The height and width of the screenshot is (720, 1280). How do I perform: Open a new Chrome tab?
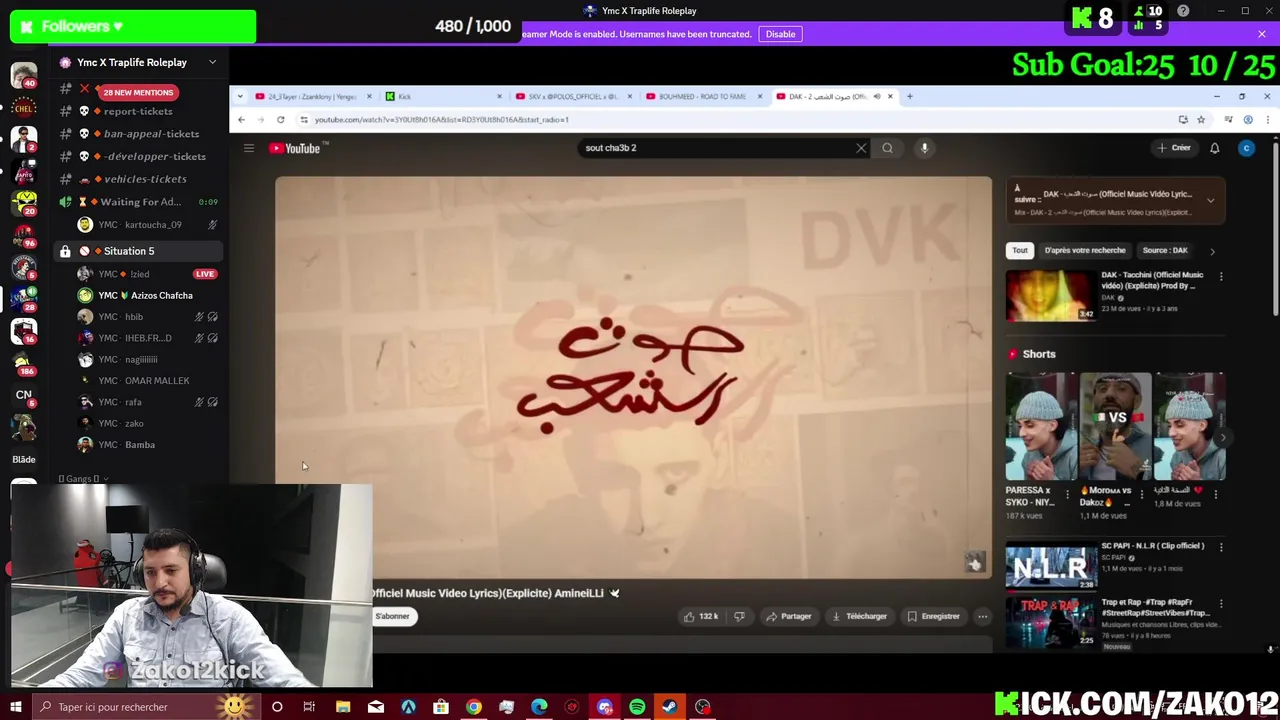[909, 96]
